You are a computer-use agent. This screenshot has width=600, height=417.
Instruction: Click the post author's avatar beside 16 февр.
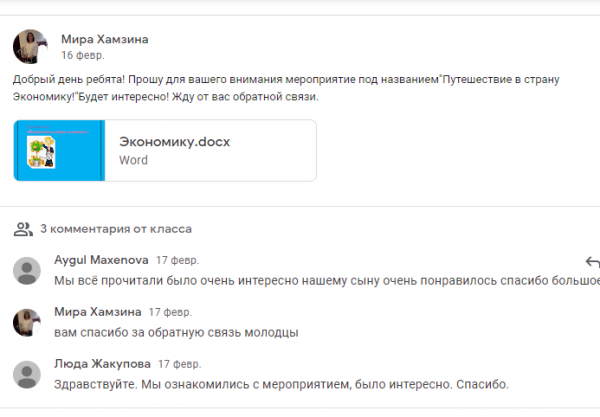[27, 46]
